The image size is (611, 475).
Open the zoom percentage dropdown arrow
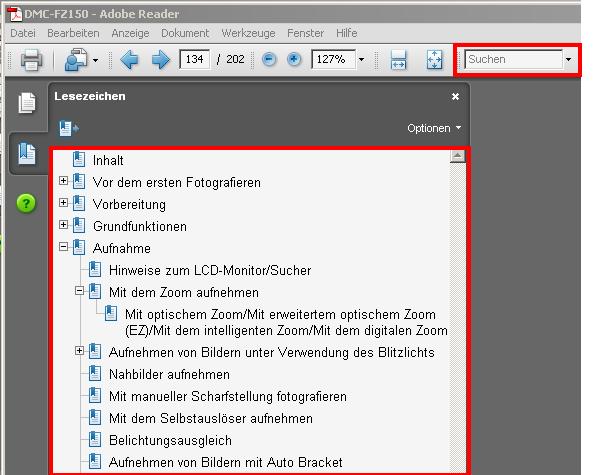tap(362, 60)
